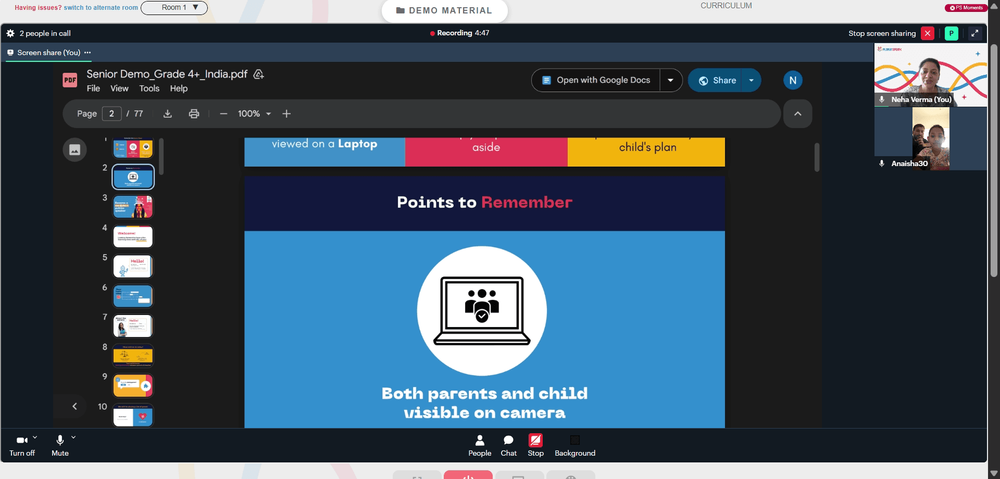Click switch to alternate room link

pos(100,8)
